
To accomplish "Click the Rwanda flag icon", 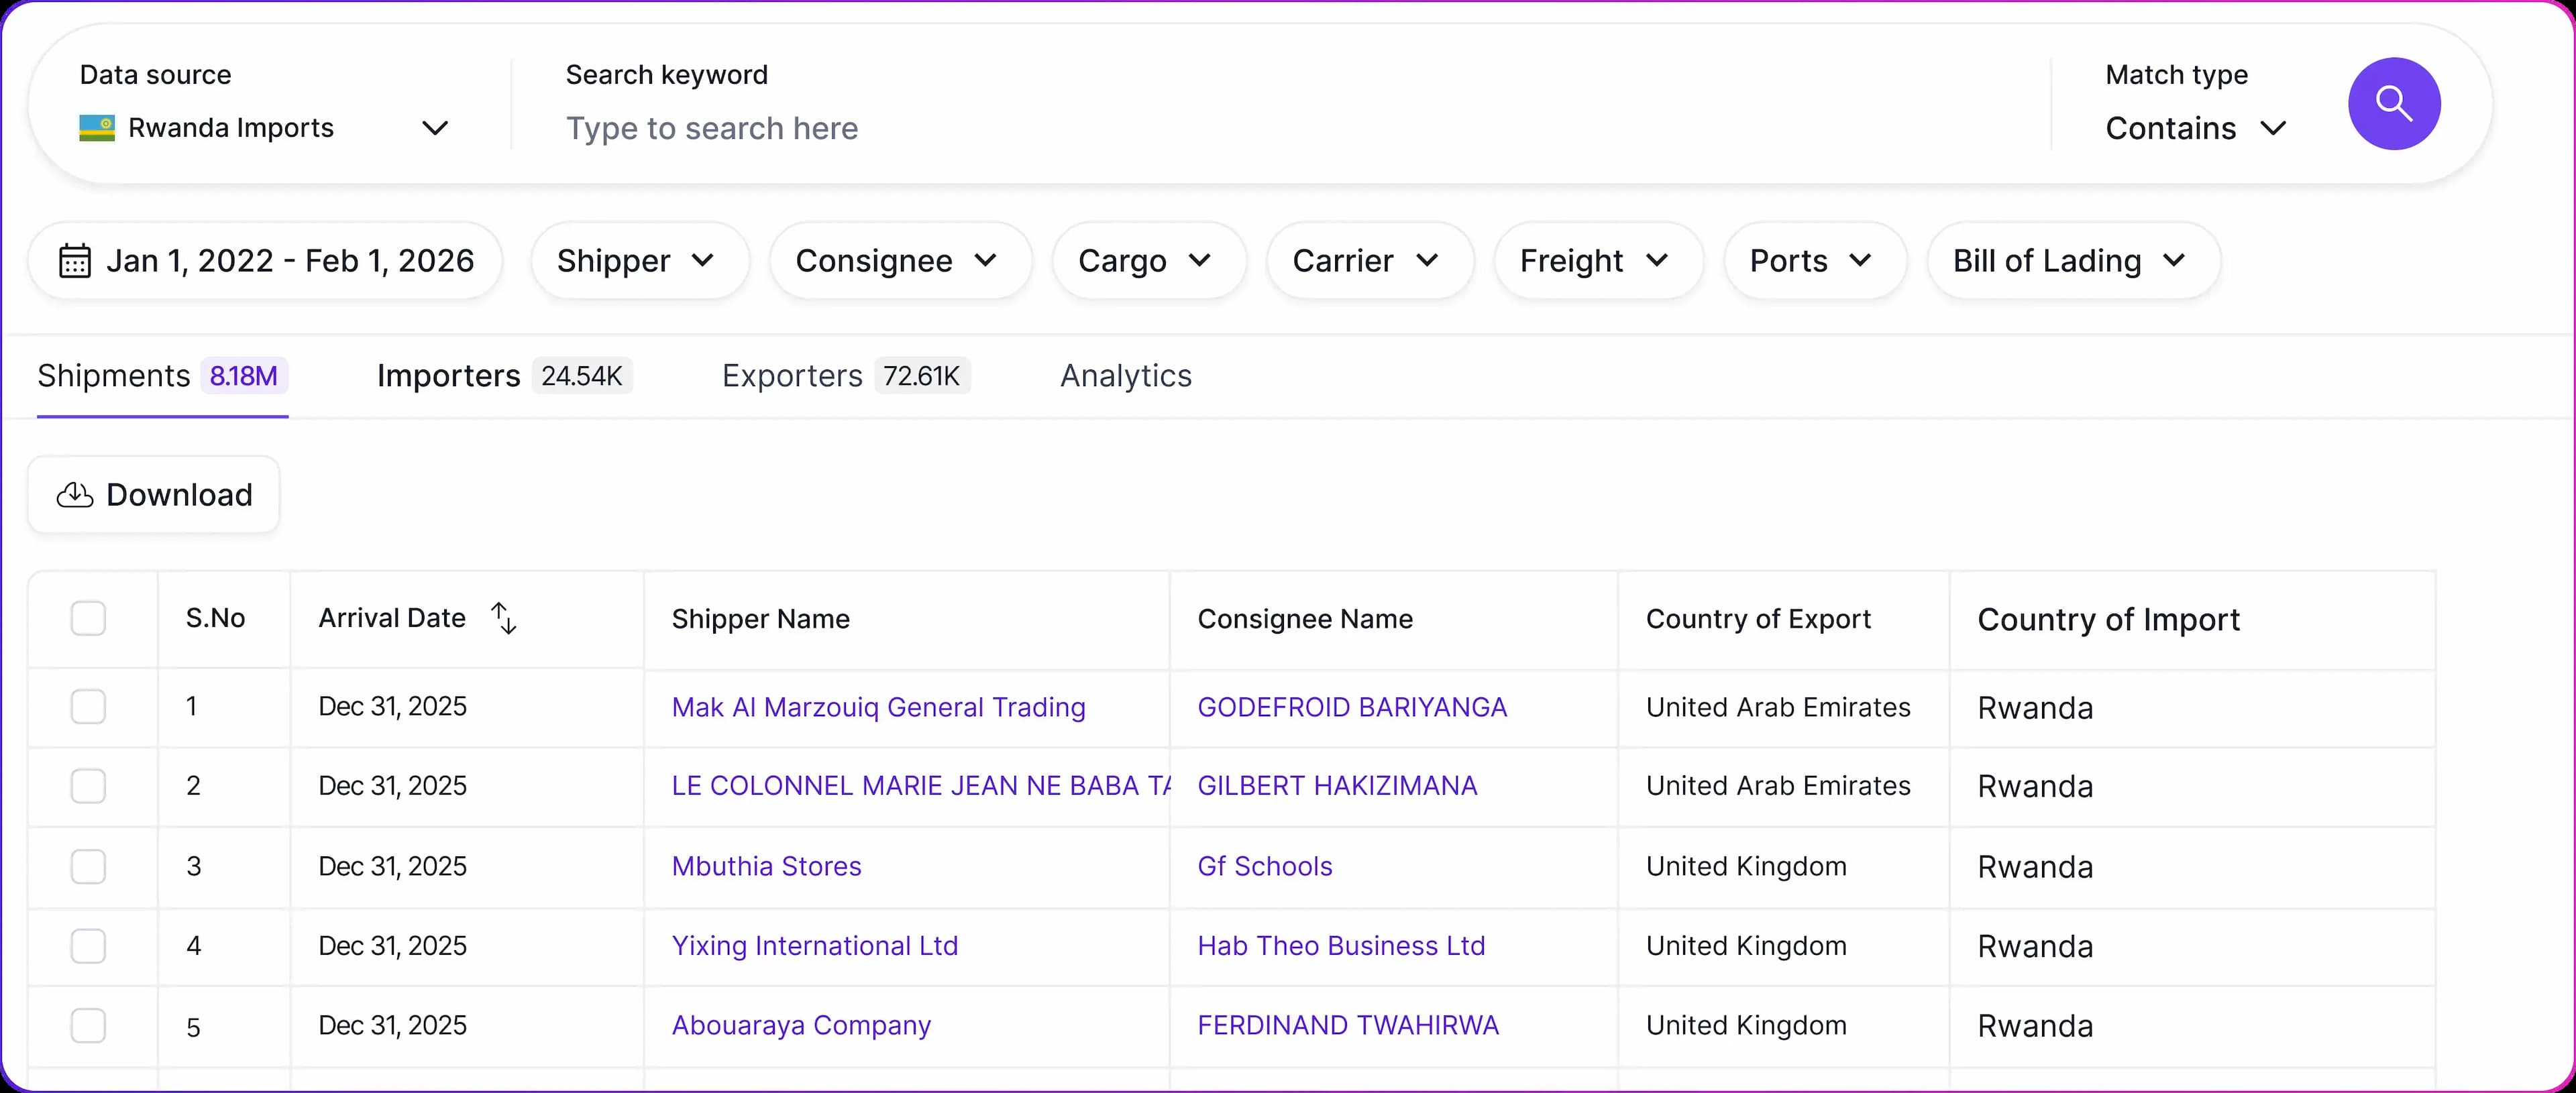I will tap(97, 128).
